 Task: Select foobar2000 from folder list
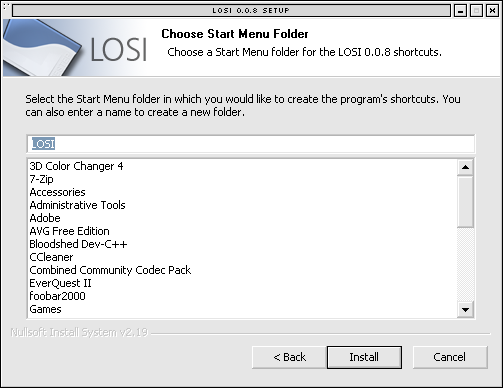point(57,296)
